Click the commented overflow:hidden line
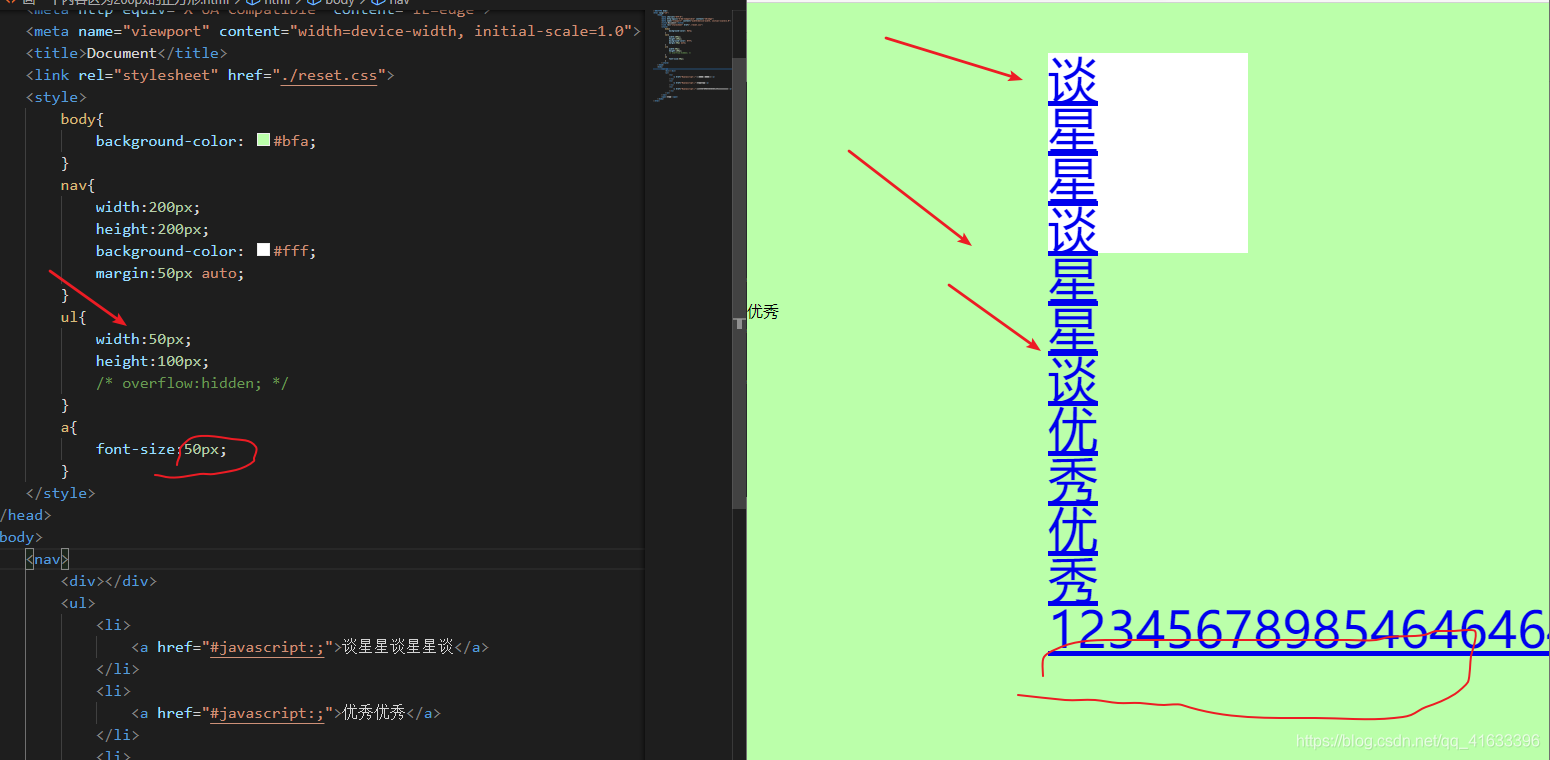Viewport: 1550px width, 760px height. point(192,383)
